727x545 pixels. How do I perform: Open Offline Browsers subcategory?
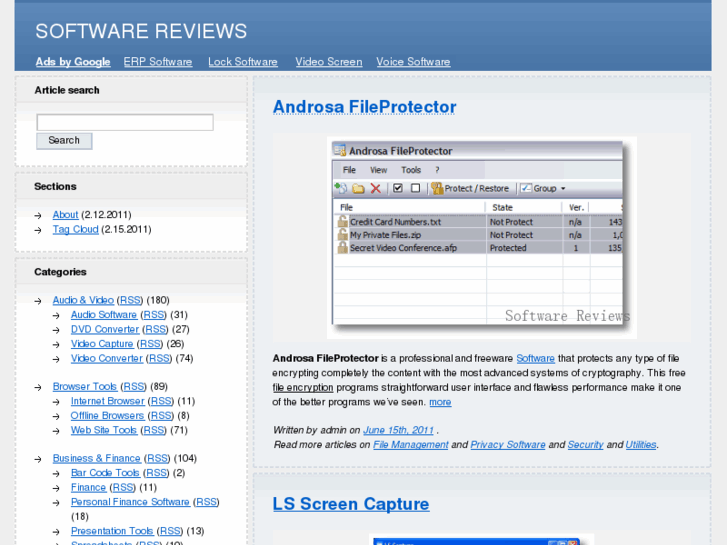107,416
